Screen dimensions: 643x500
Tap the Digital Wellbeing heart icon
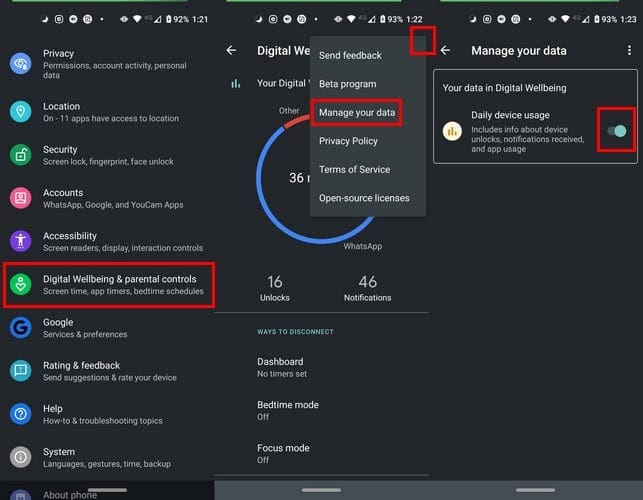[21, 284]
